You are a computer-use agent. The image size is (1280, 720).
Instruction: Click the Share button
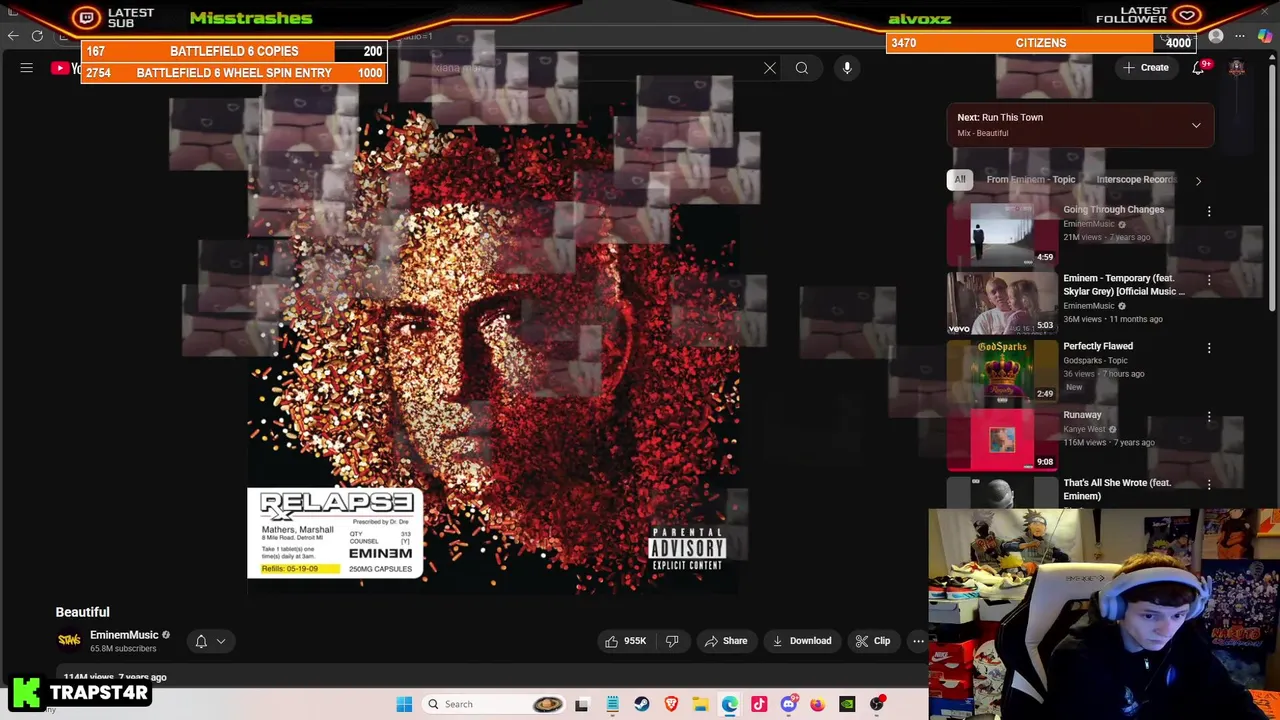pos(726,641)
